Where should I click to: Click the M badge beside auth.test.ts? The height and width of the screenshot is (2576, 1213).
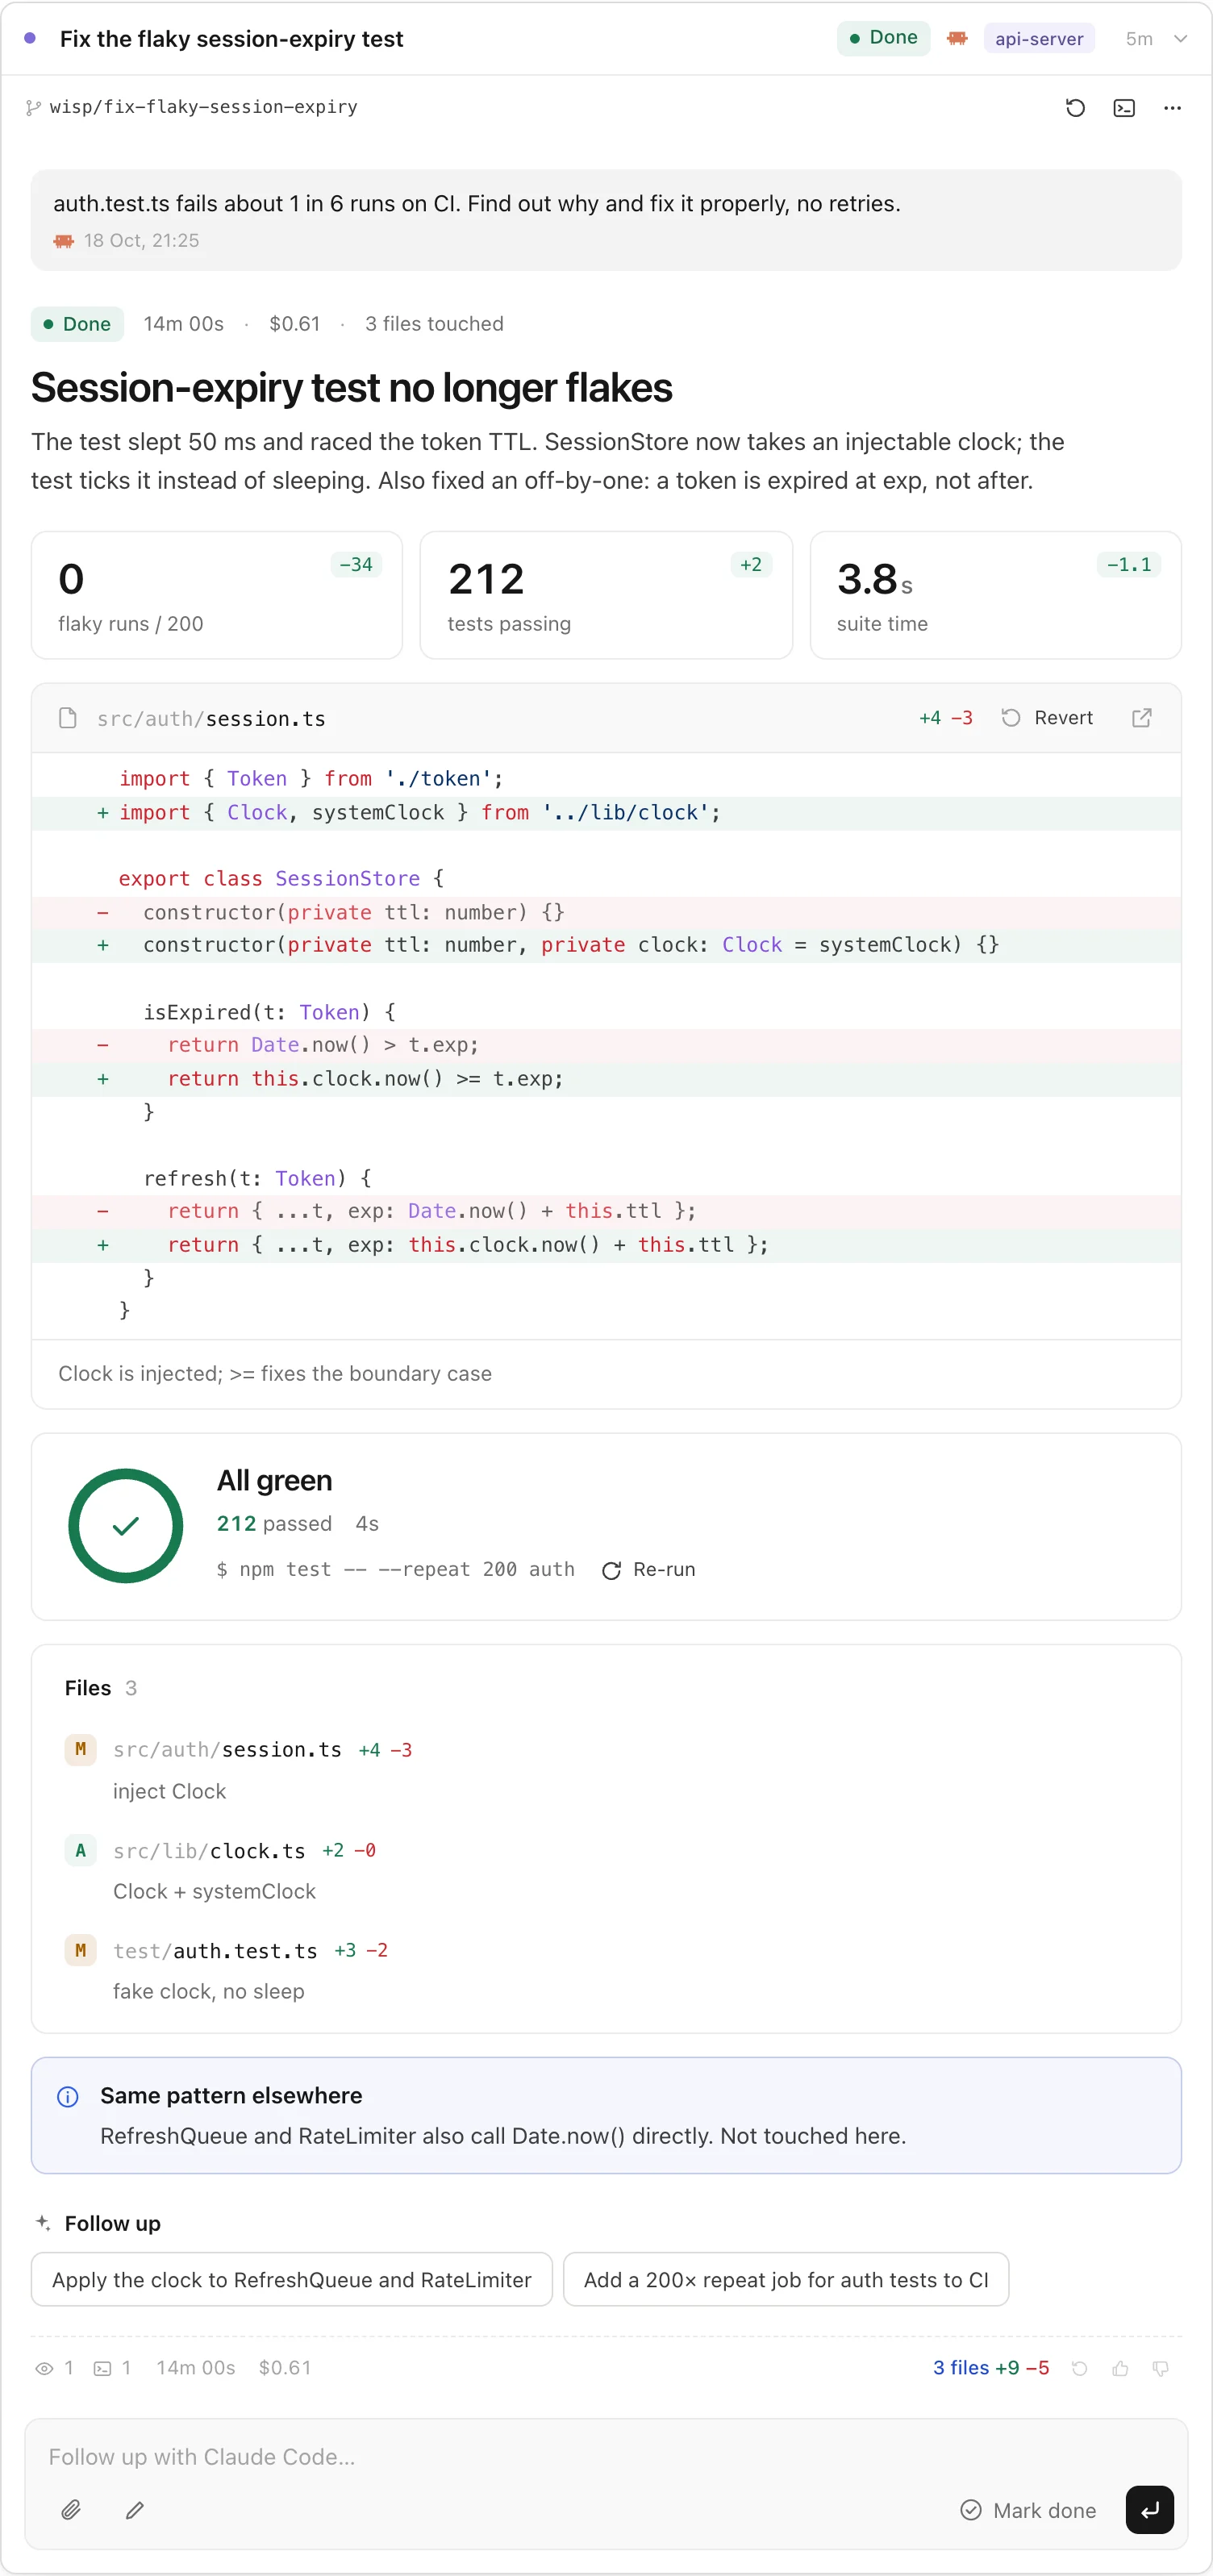81,1951
